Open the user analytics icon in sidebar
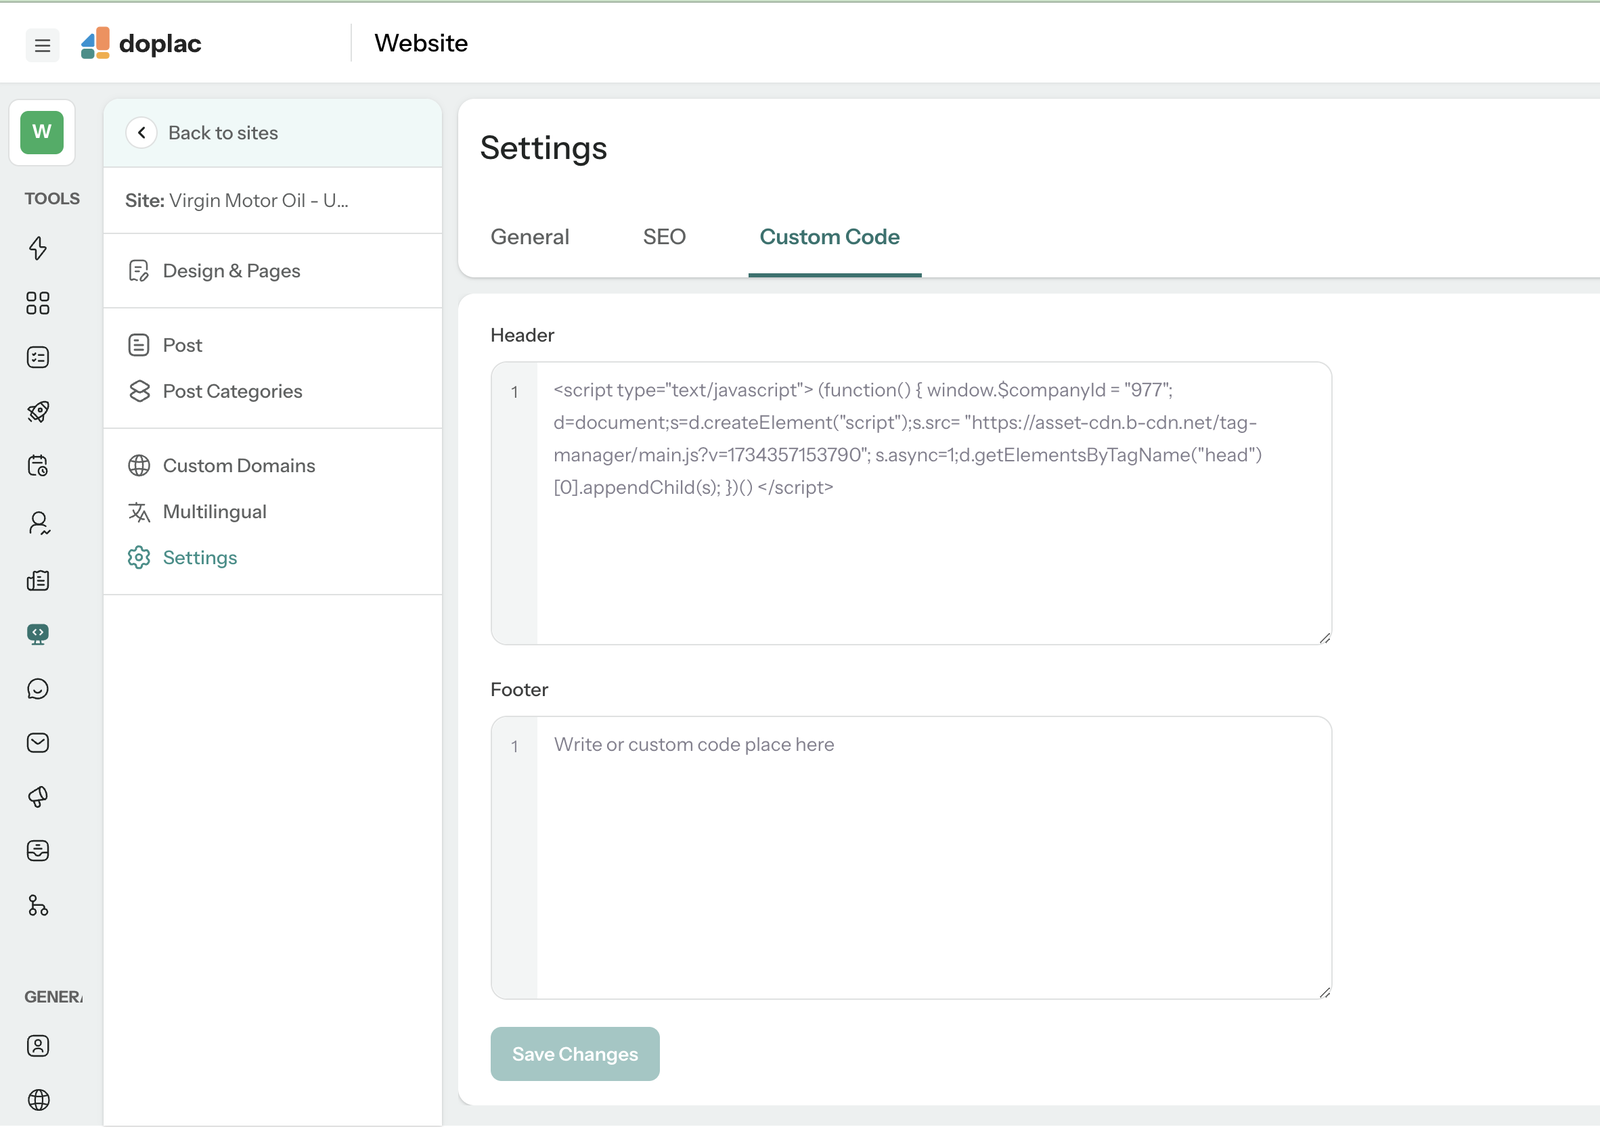 click(x=38, y=523)
